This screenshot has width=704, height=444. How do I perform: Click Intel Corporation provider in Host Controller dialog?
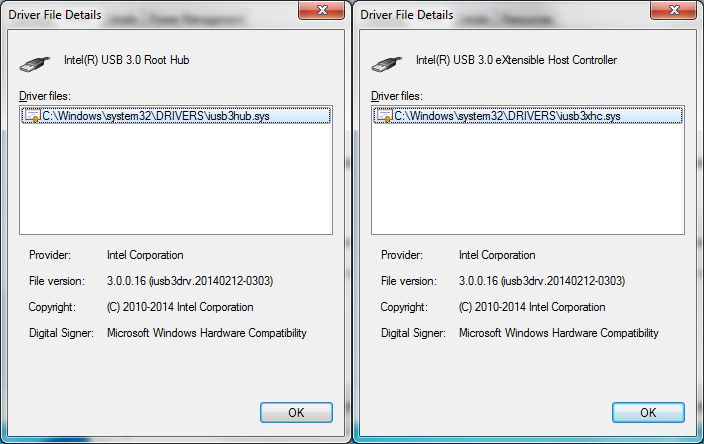coord(497,255)
